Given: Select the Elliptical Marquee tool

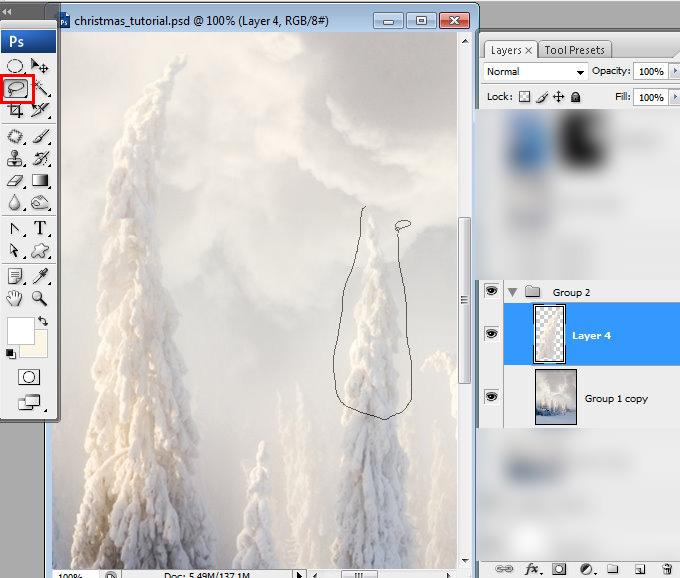Looking at the screenshot, I should pyautogui.click(x=15, y=66).
